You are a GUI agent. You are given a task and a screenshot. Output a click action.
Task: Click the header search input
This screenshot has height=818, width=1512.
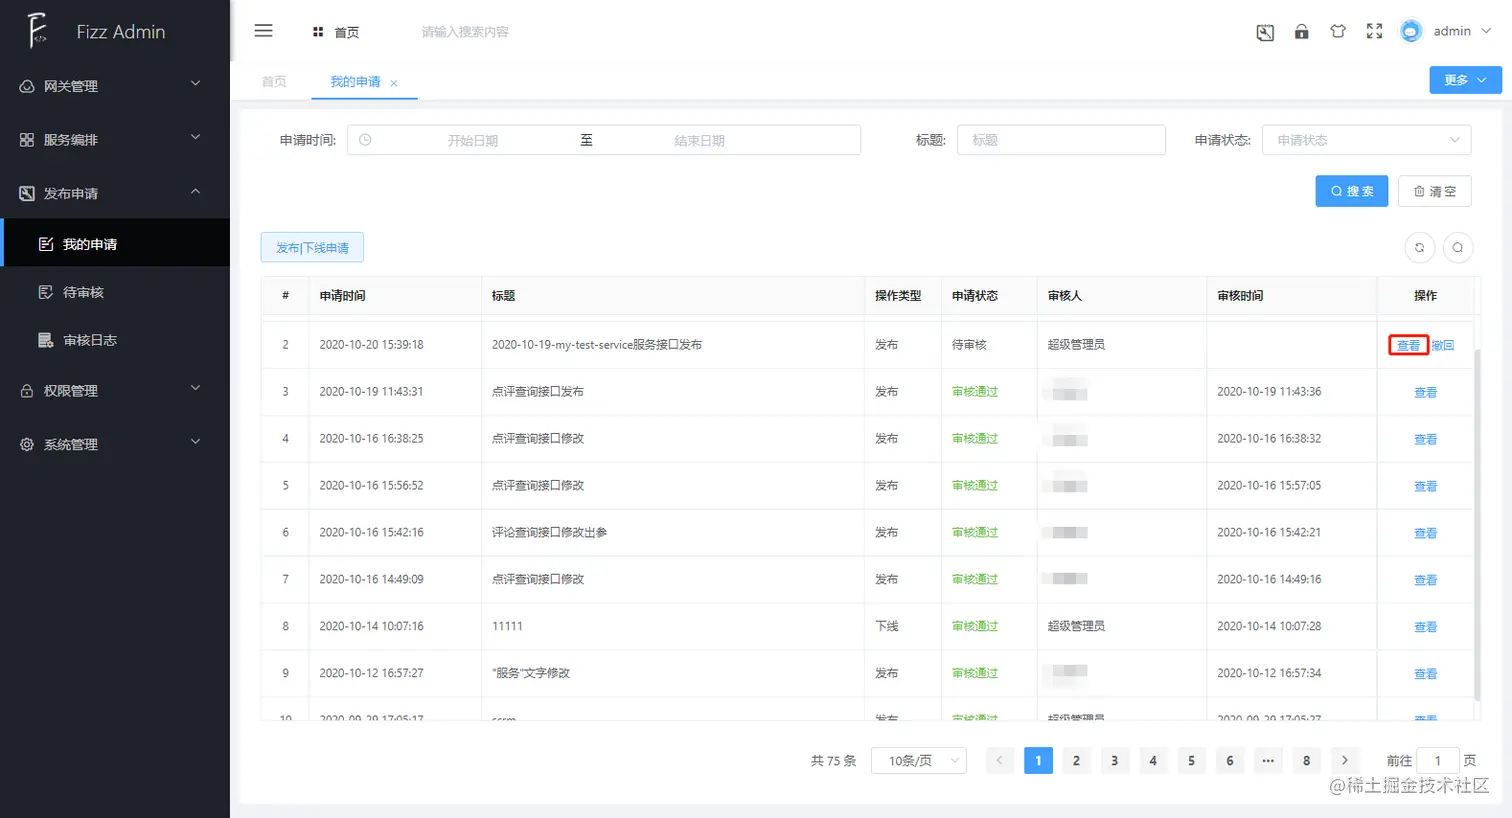tap(465, 32)
